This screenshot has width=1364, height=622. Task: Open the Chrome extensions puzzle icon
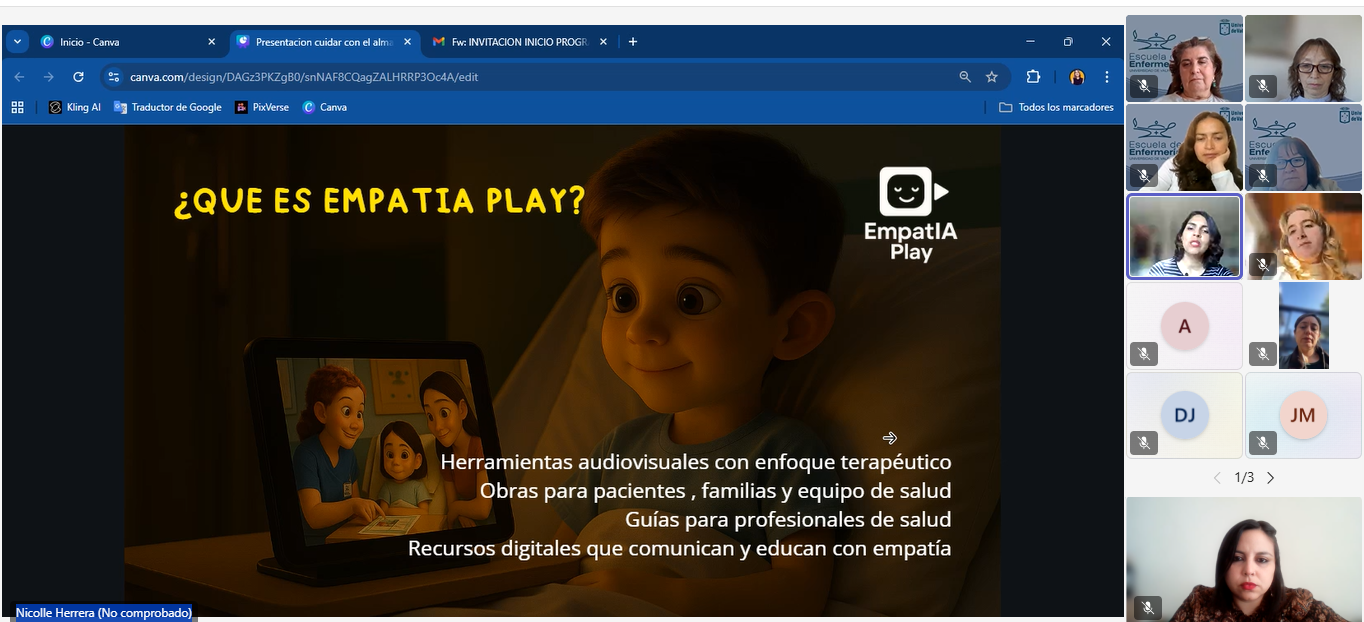tap(1033, 77)
